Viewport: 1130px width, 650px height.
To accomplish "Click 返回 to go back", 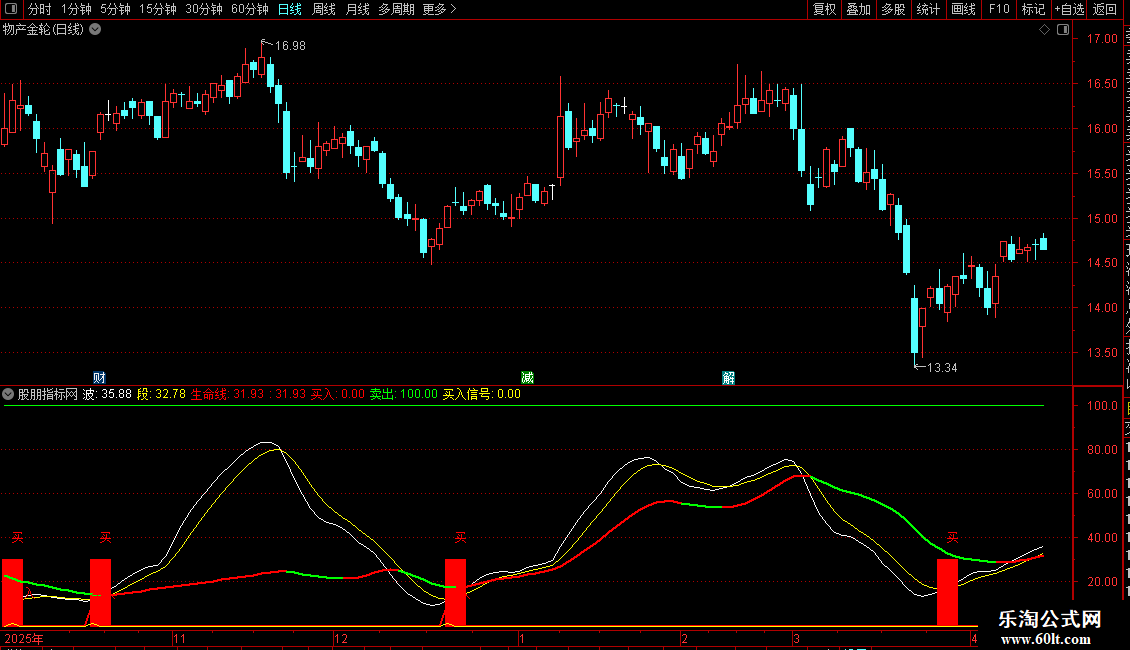I will (x=1105, y=9).
